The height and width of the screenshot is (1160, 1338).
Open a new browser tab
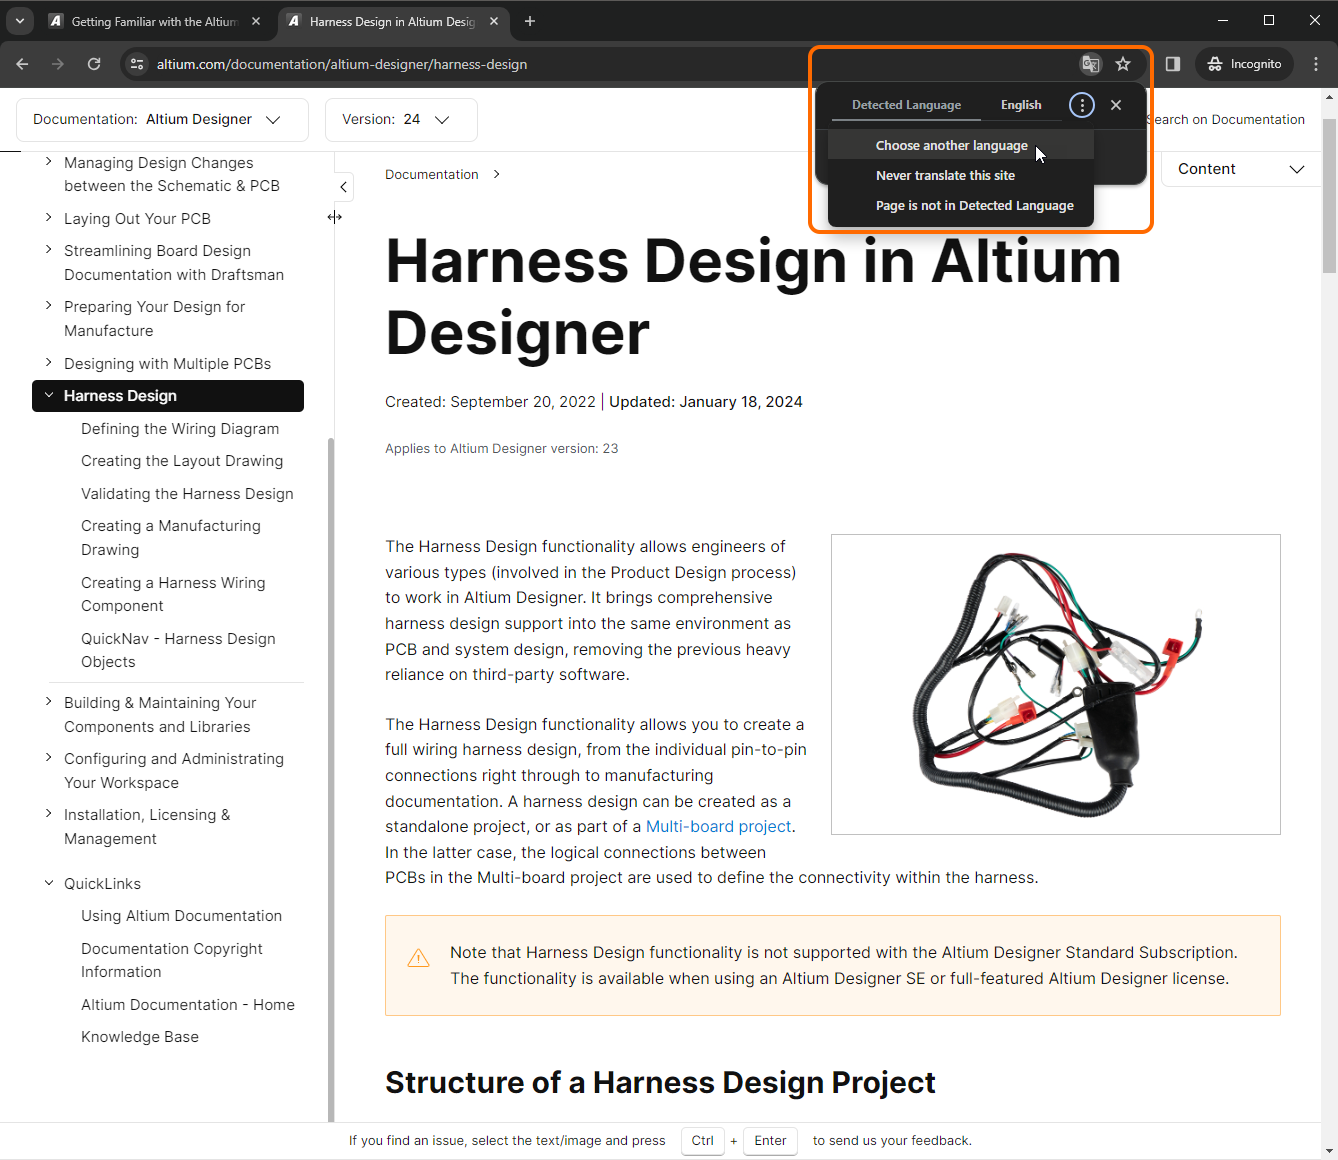pyautogui.click(x=530, y=21)
